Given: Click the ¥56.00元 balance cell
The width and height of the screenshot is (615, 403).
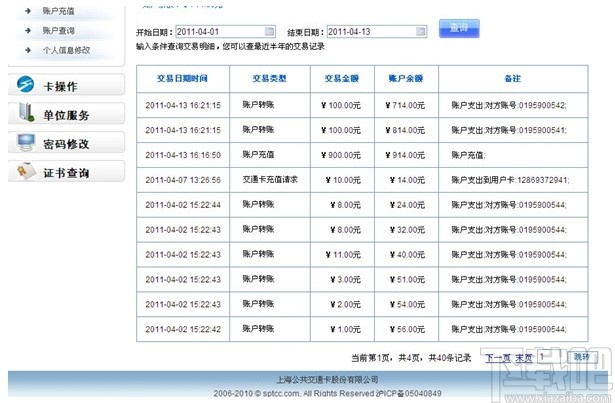Looking at the screenshot, I should pos(408,329).
